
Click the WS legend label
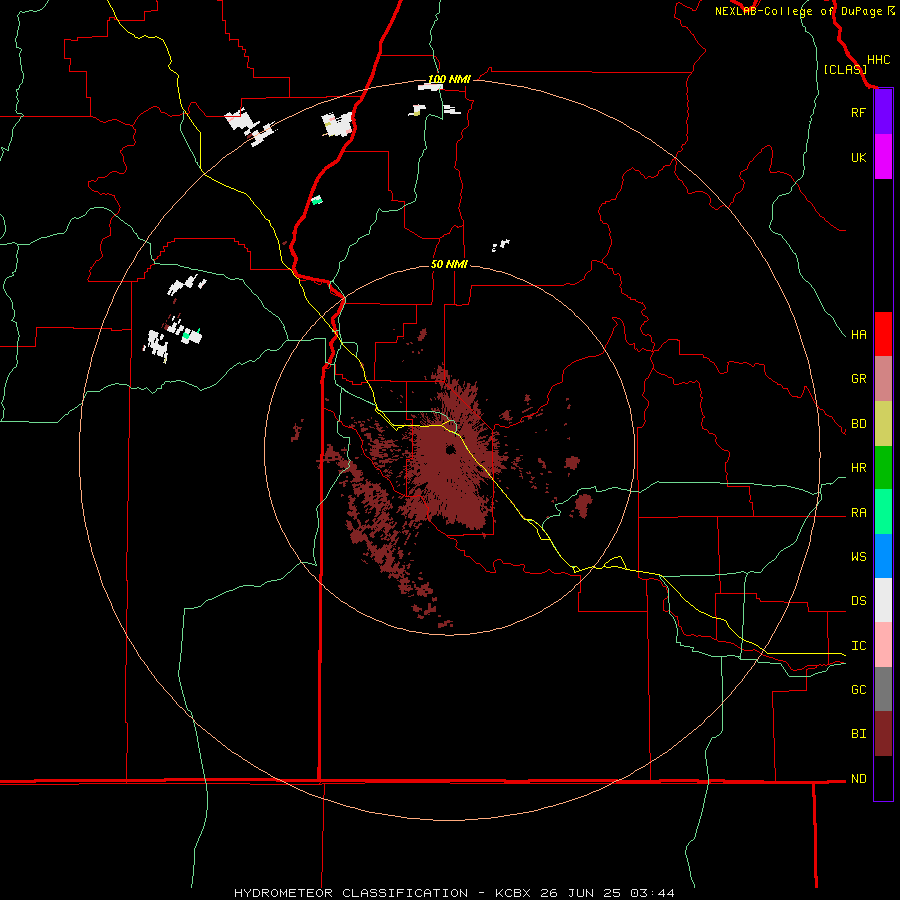pyautogui.click(x=858, y=557)
